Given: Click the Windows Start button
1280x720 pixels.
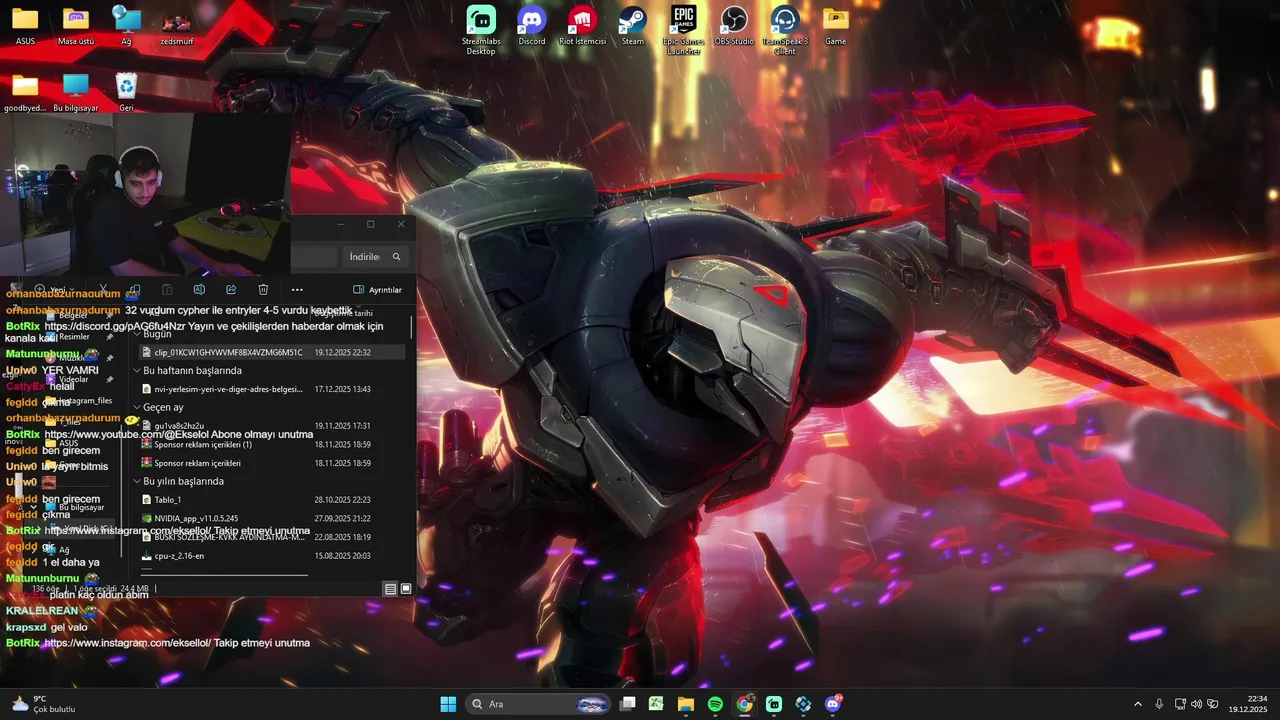Looking at the screenshot, I should [x=448, y=704].
